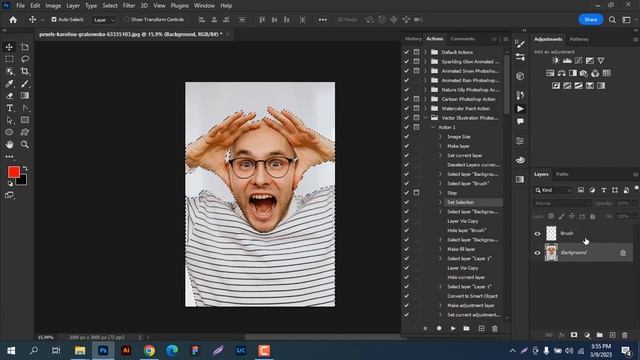Select the Rectangle shape tool
640x360 pixels.
(25, 120)
